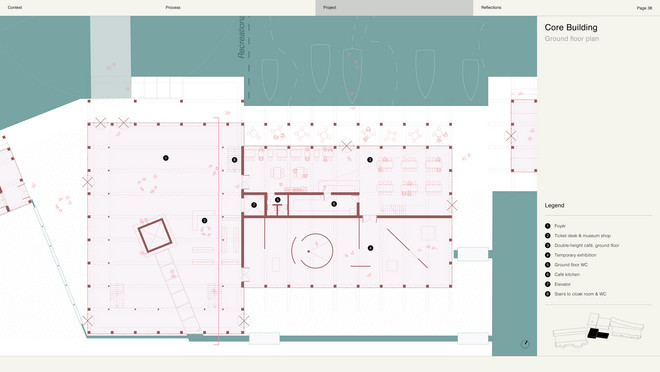The height and width of the screenshot is (372, 660).
Task: Click the north arrow compass icon
Action: pyautogui.click(x=525, y=344)
